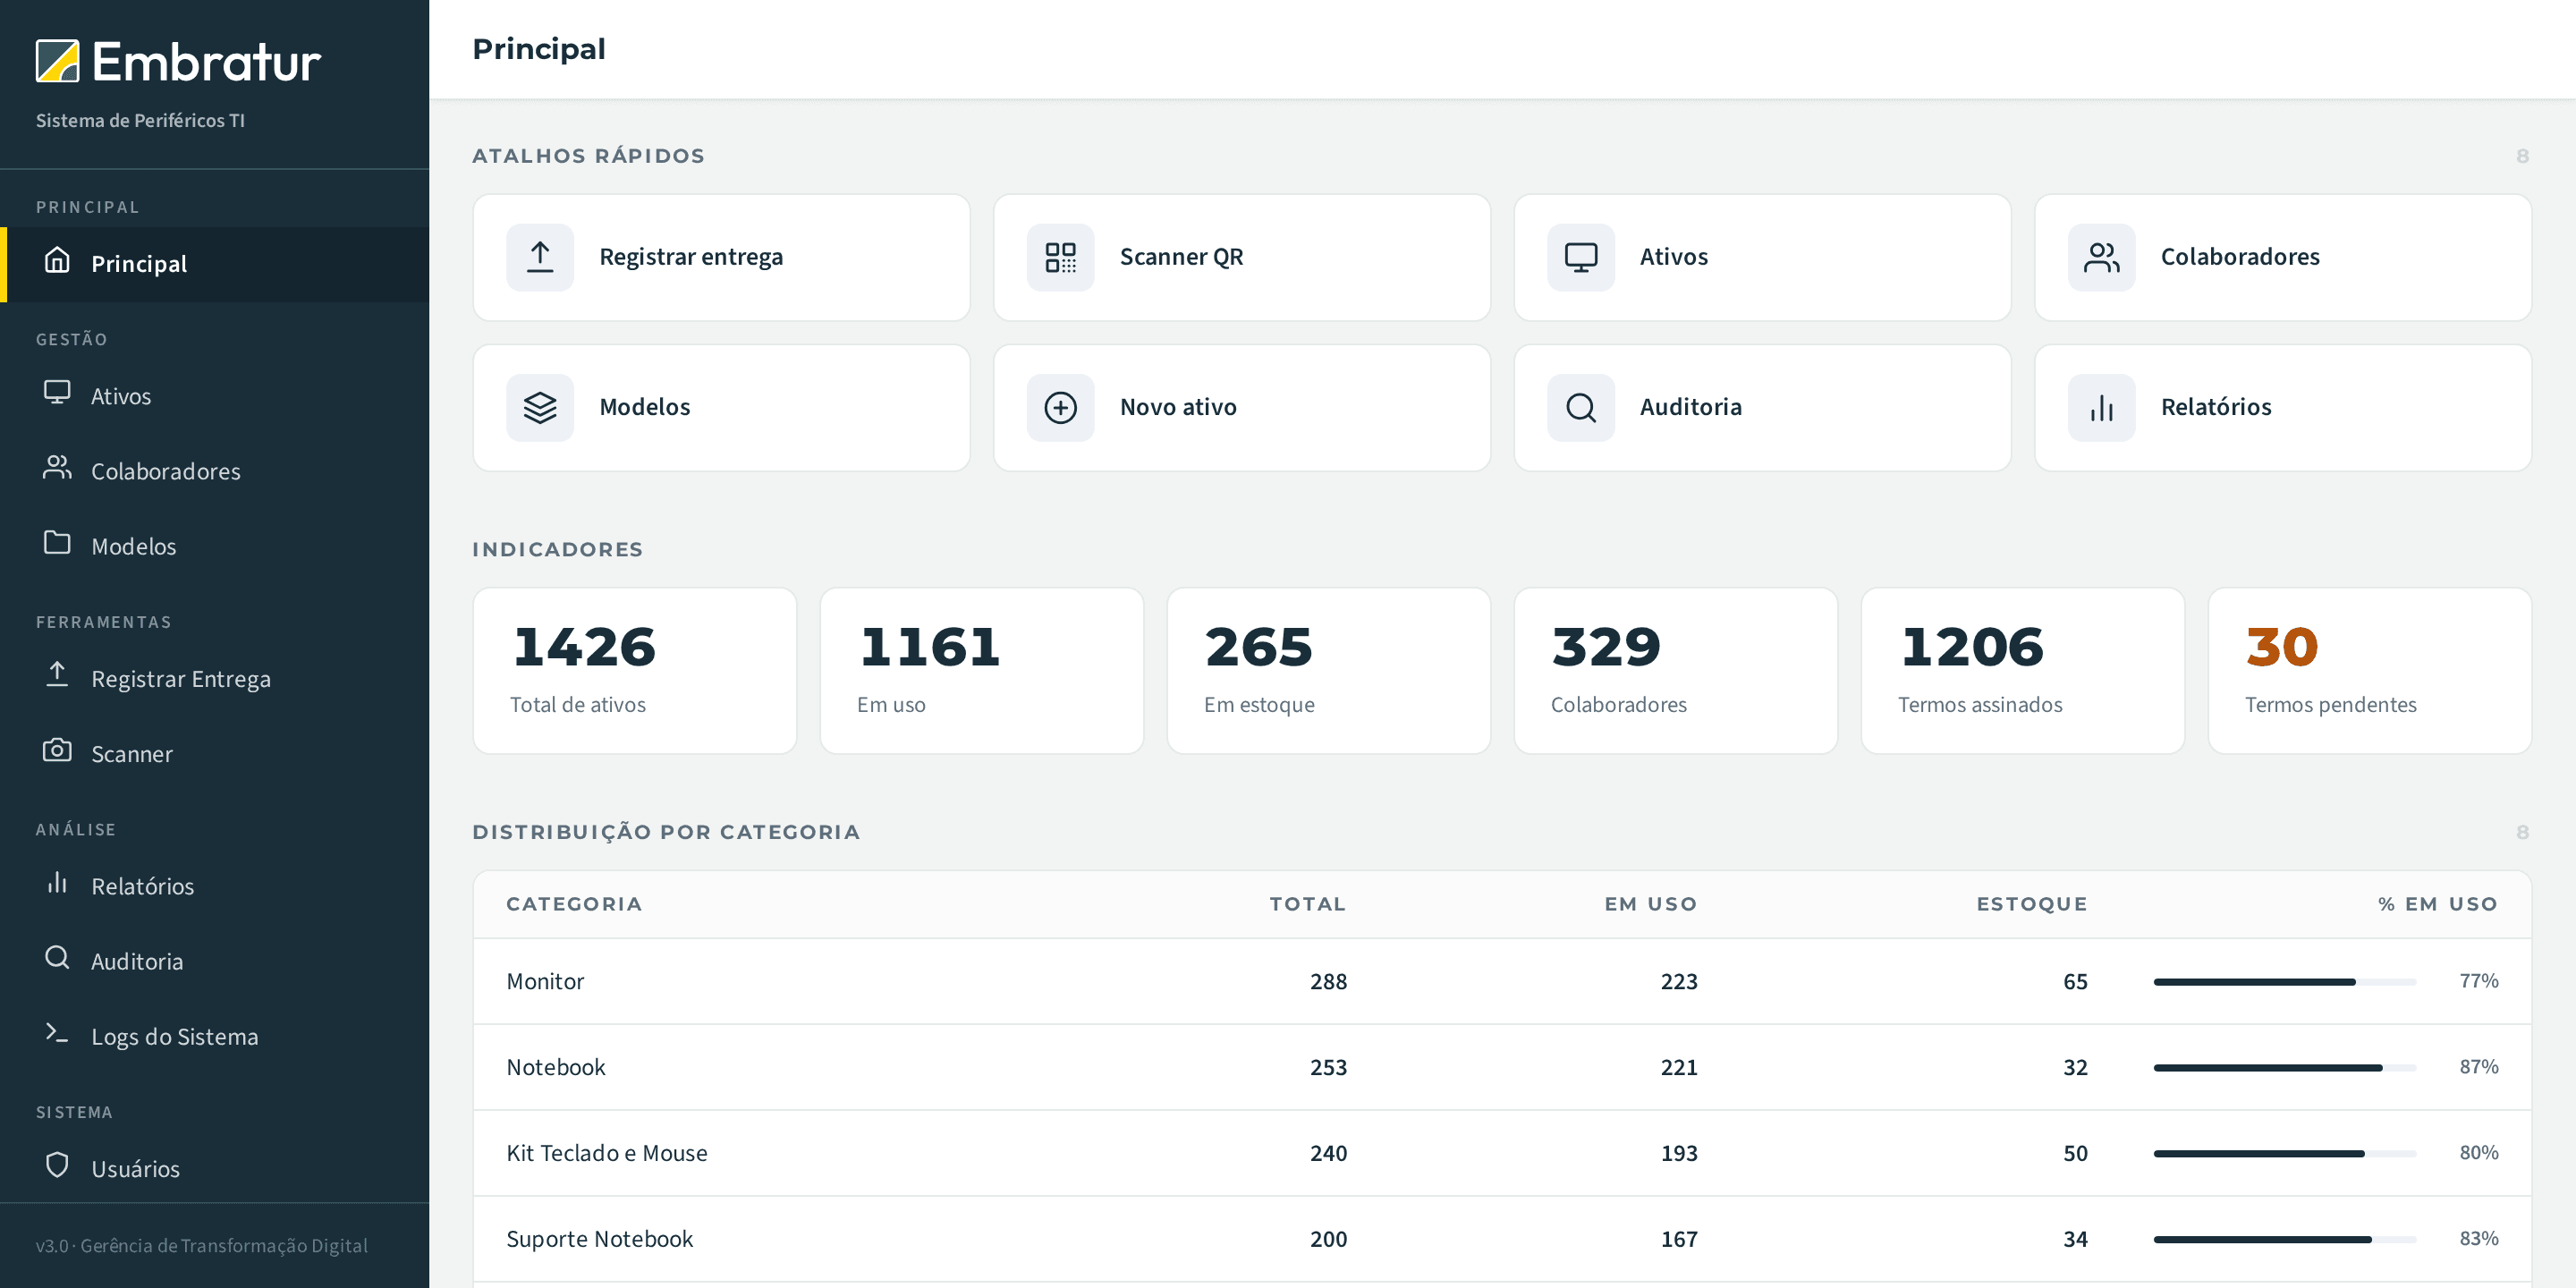Click the Registrar Entrega upload icon in sidebar
The image size is (2576, 1288).
[57, 675]
